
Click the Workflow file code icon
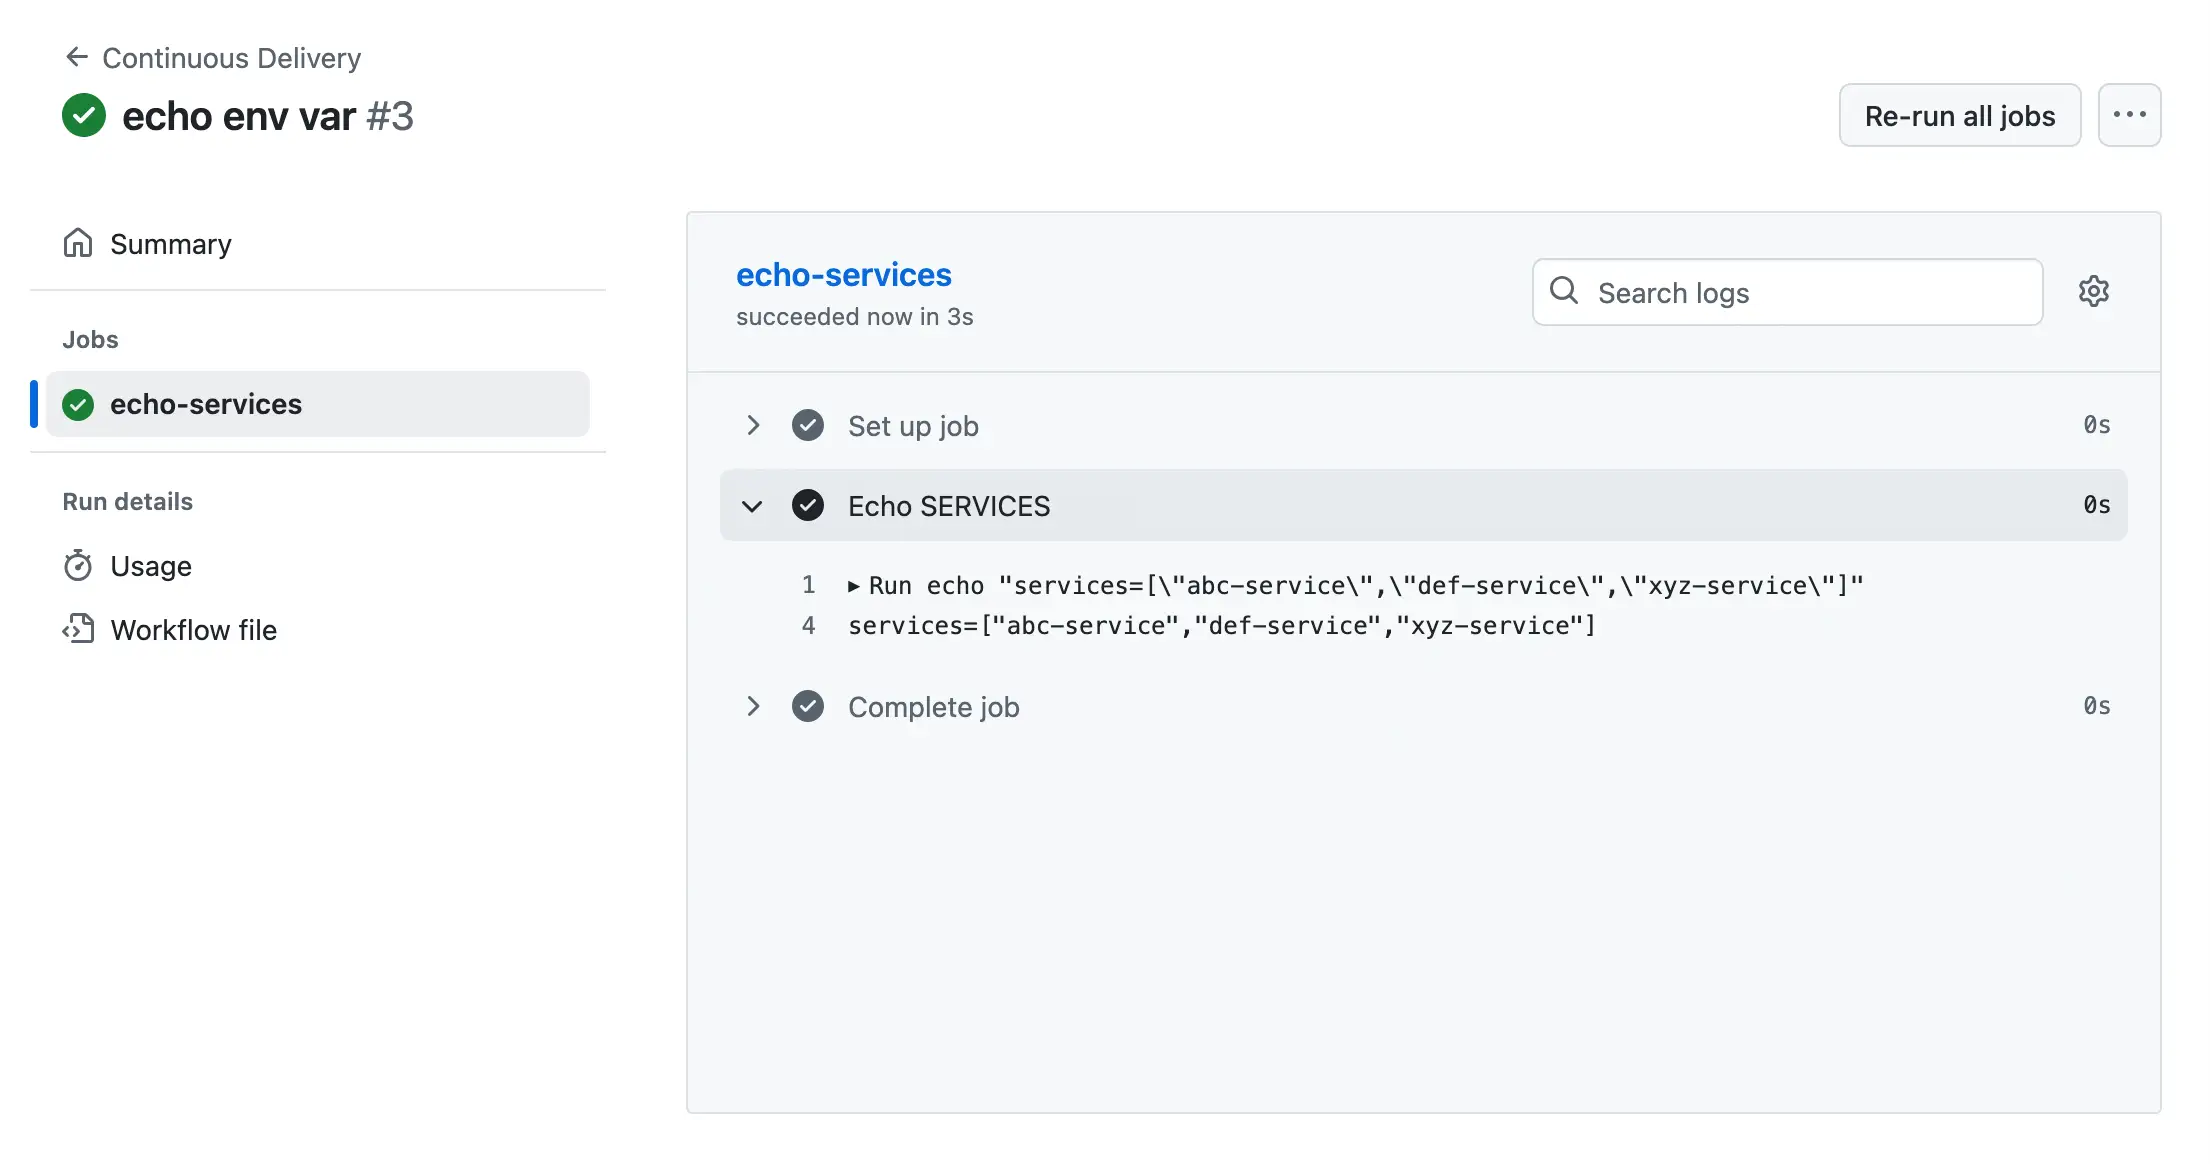pos(79,629)
